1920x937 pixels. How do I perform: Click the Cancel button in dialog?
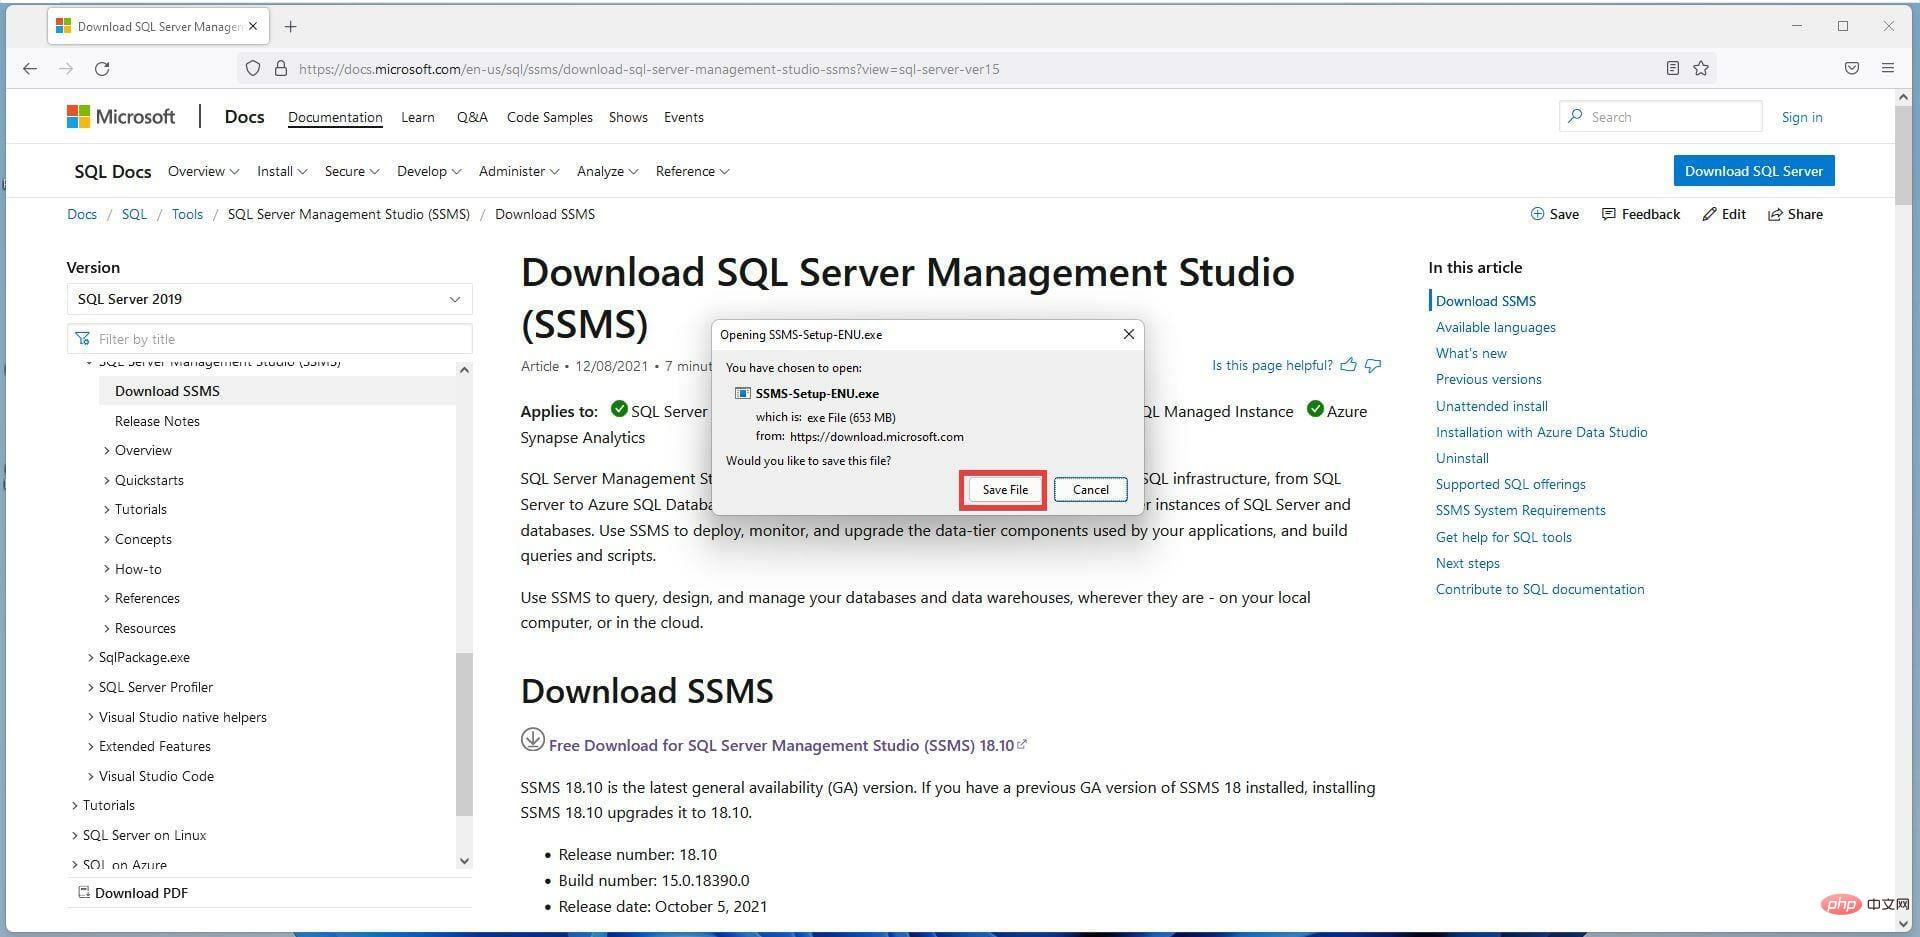coord(1090,490)
